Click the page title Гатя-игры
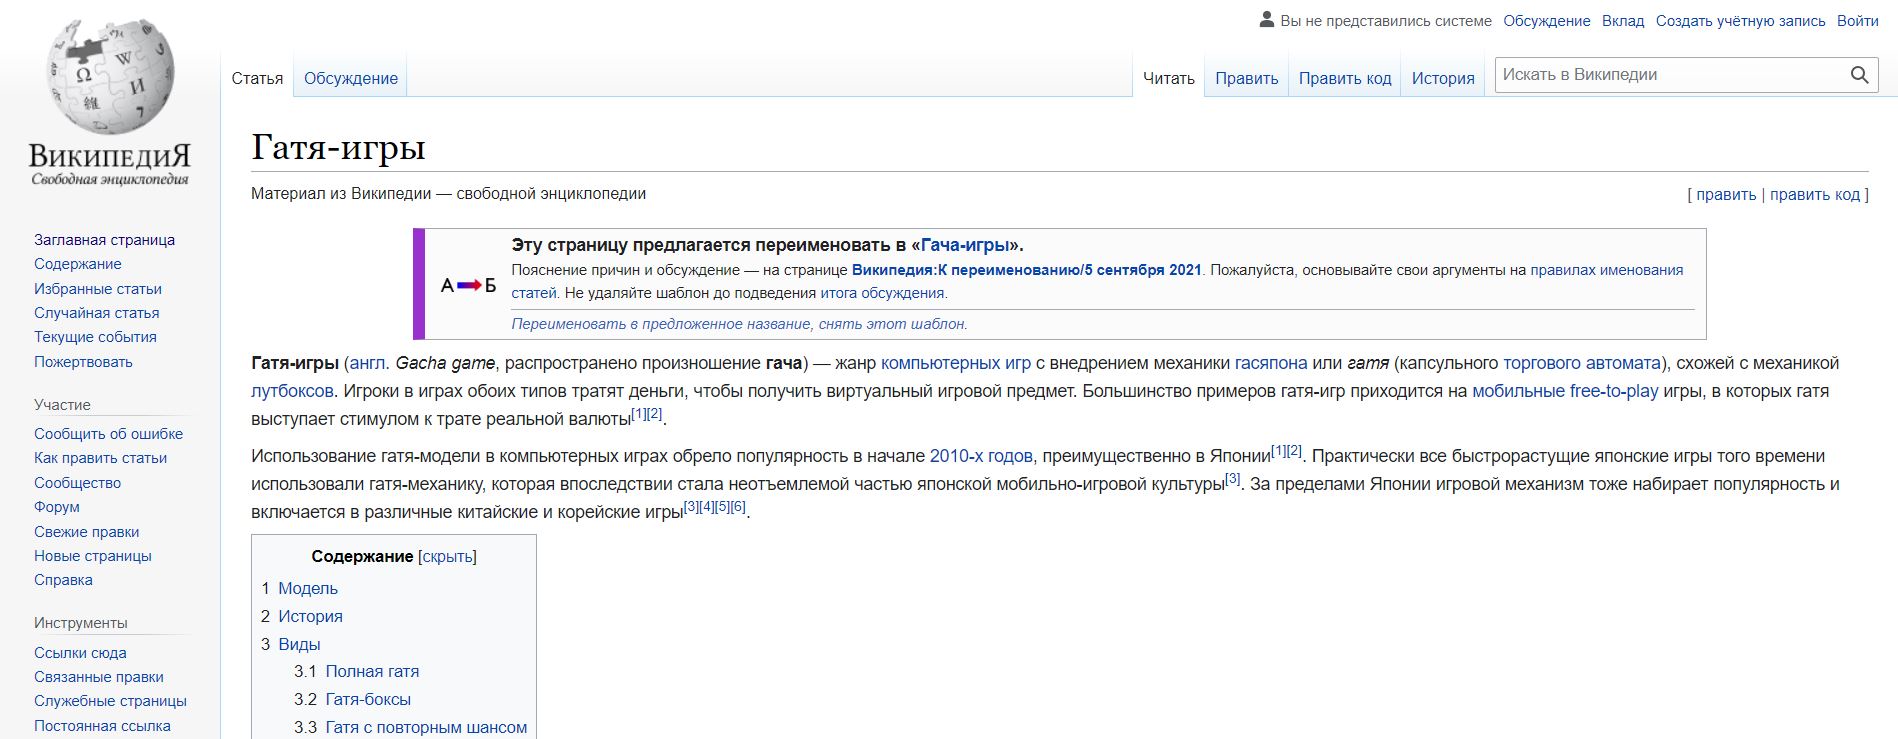Image resolution: width=1898 pixels, height=739 pixels. tap(338, 148)
